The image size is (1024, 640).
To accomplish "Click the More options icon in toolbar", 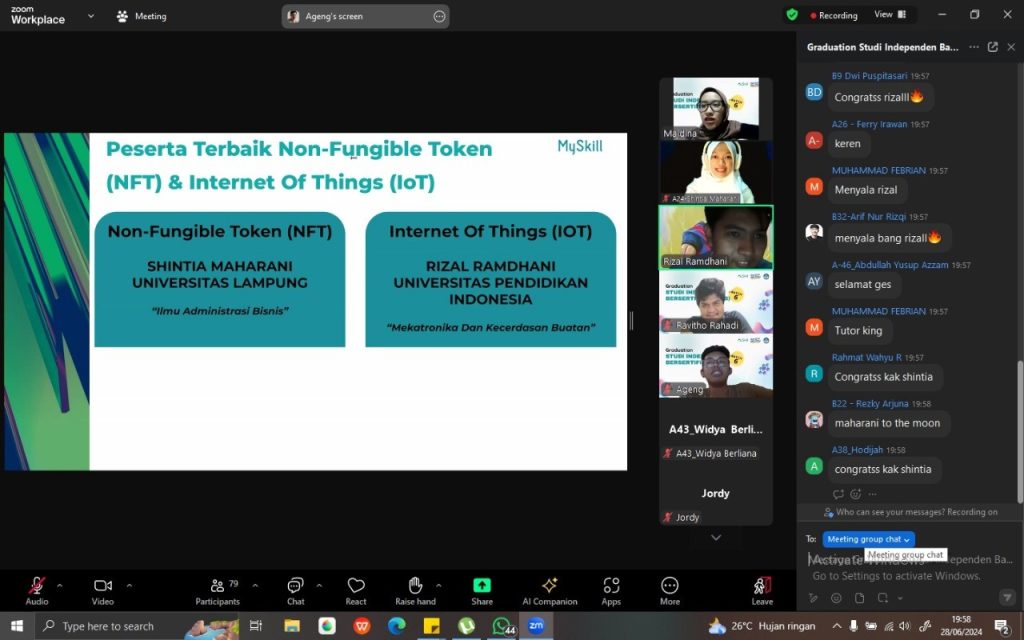I will [x=670, y=588].
